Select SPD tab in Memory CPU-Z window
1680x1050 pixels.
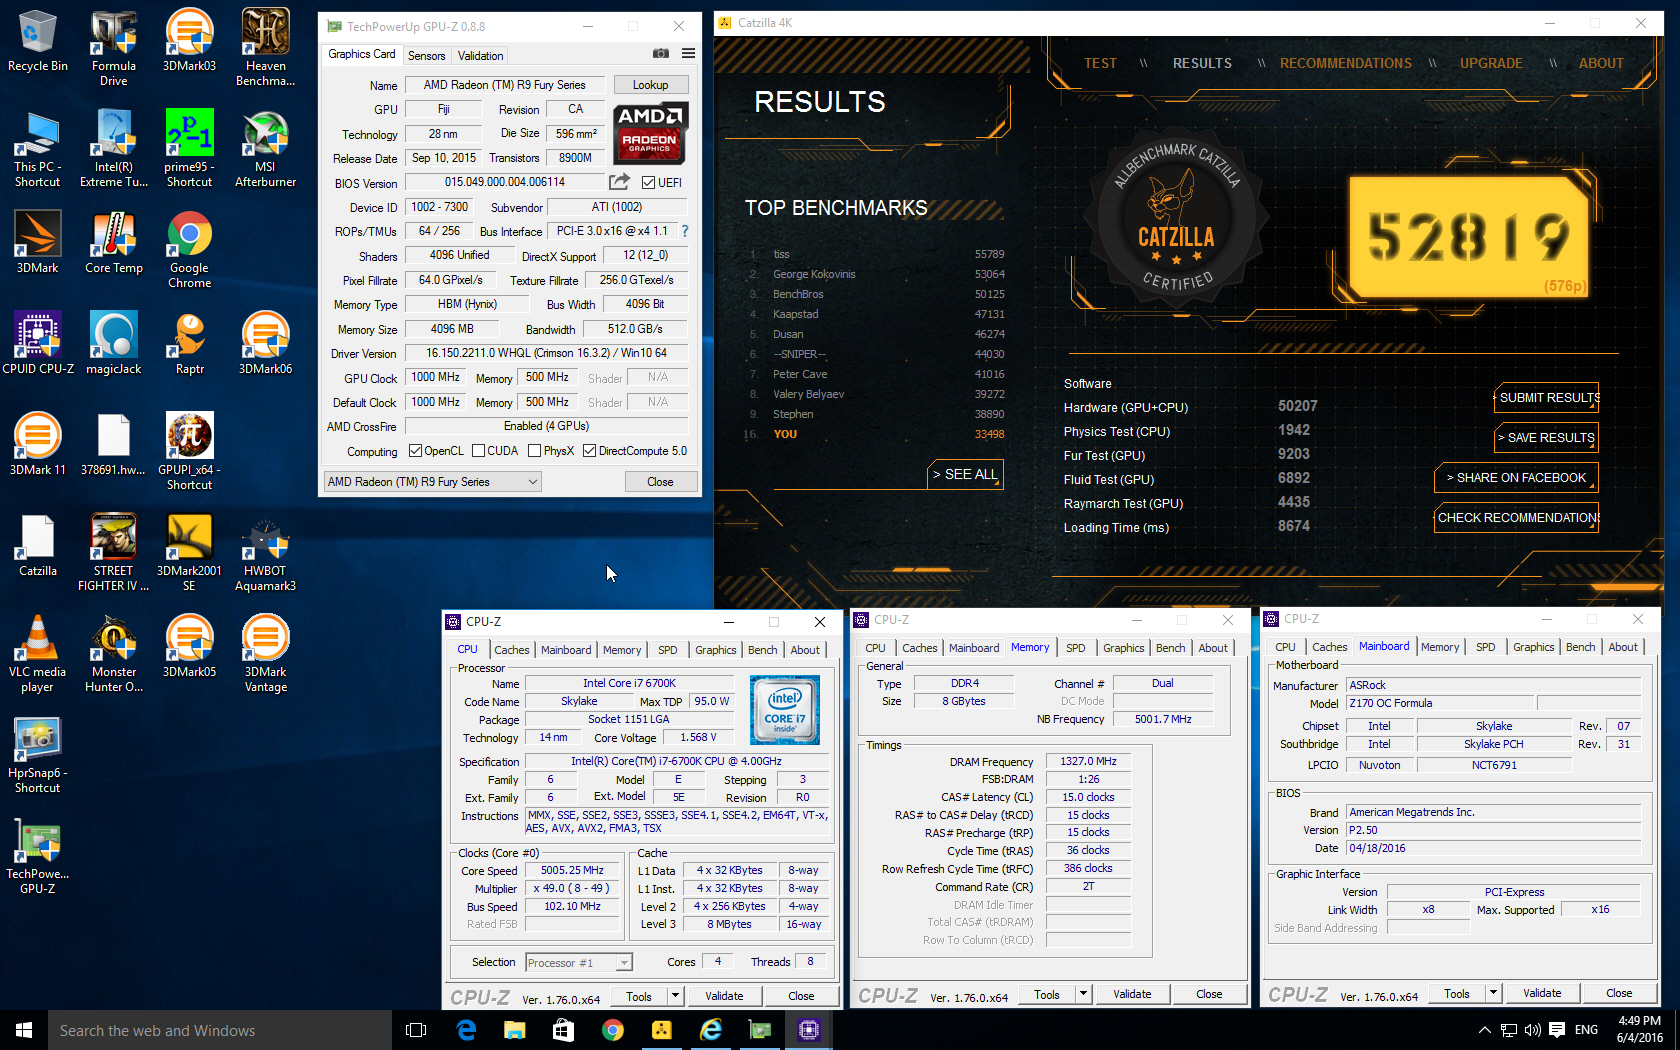click(x=1075, y=648)
